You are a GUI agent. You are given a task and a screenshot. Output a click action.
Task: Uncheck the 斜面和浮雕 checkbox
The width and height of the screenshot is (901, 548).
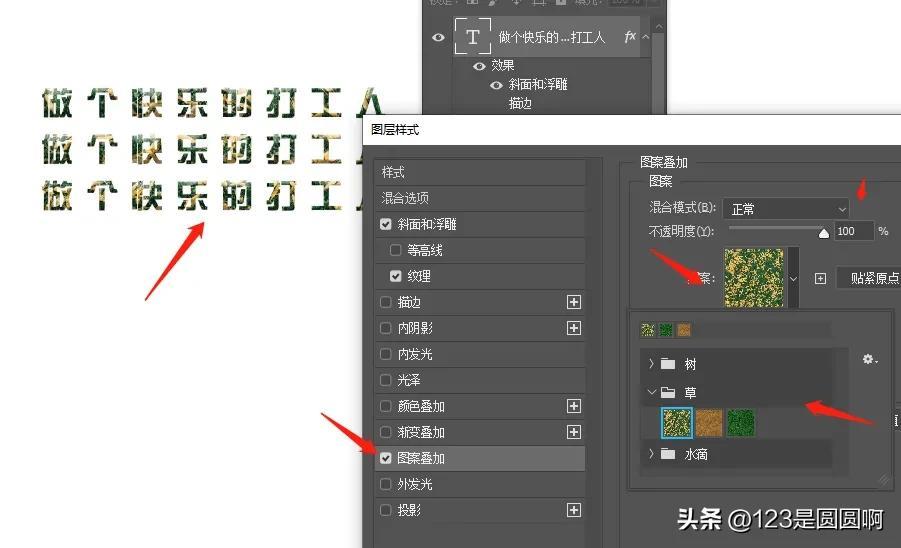tap(386, 224)
